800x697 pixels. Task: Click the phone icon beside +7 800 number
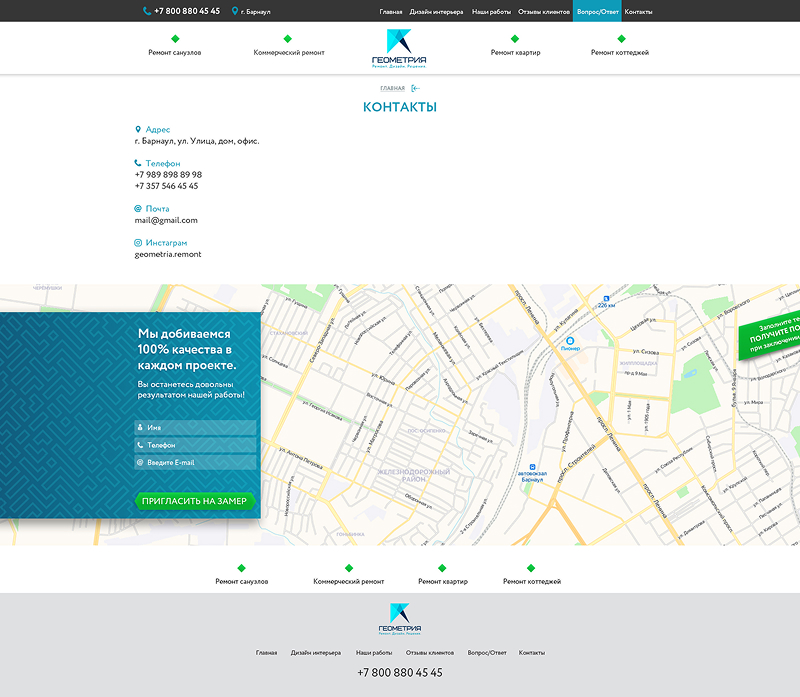click(x=147, y=11)
